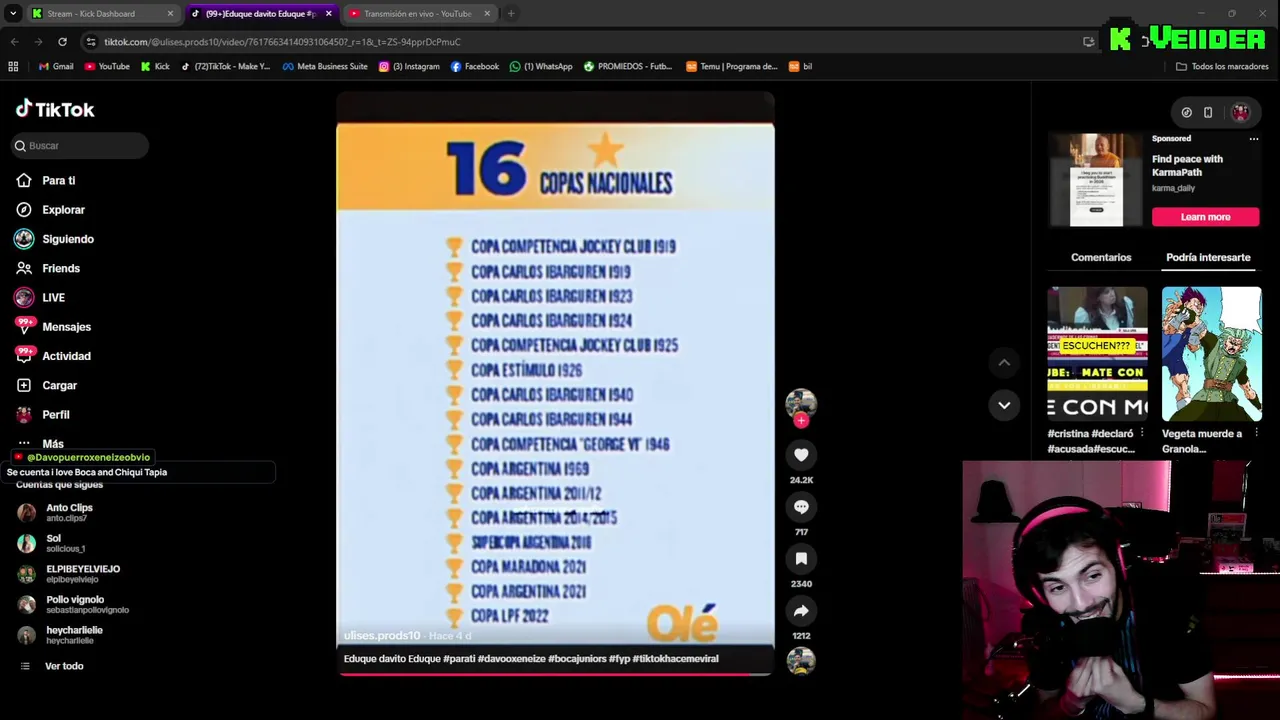This screenshot has height=720, width=1280.
Task: Open WhatsApp bookmark
Action: 541,66
